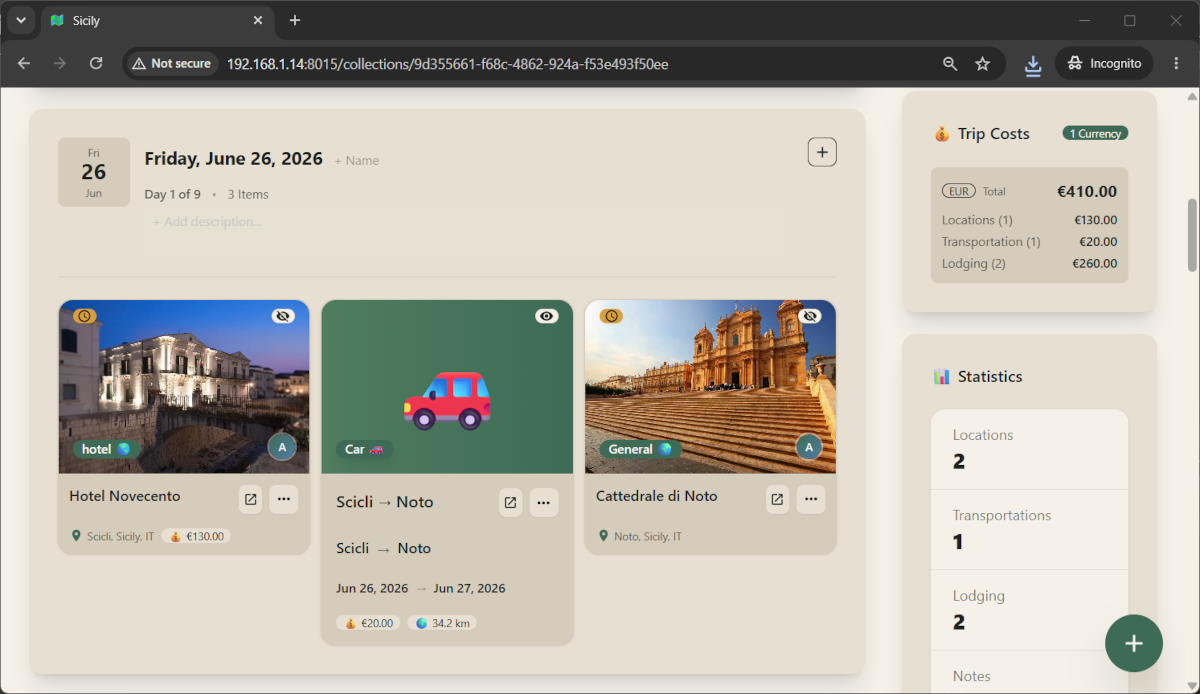Screen dimensions: 1200x694
Task: Go back in the browser
Action: pos(24,63)
